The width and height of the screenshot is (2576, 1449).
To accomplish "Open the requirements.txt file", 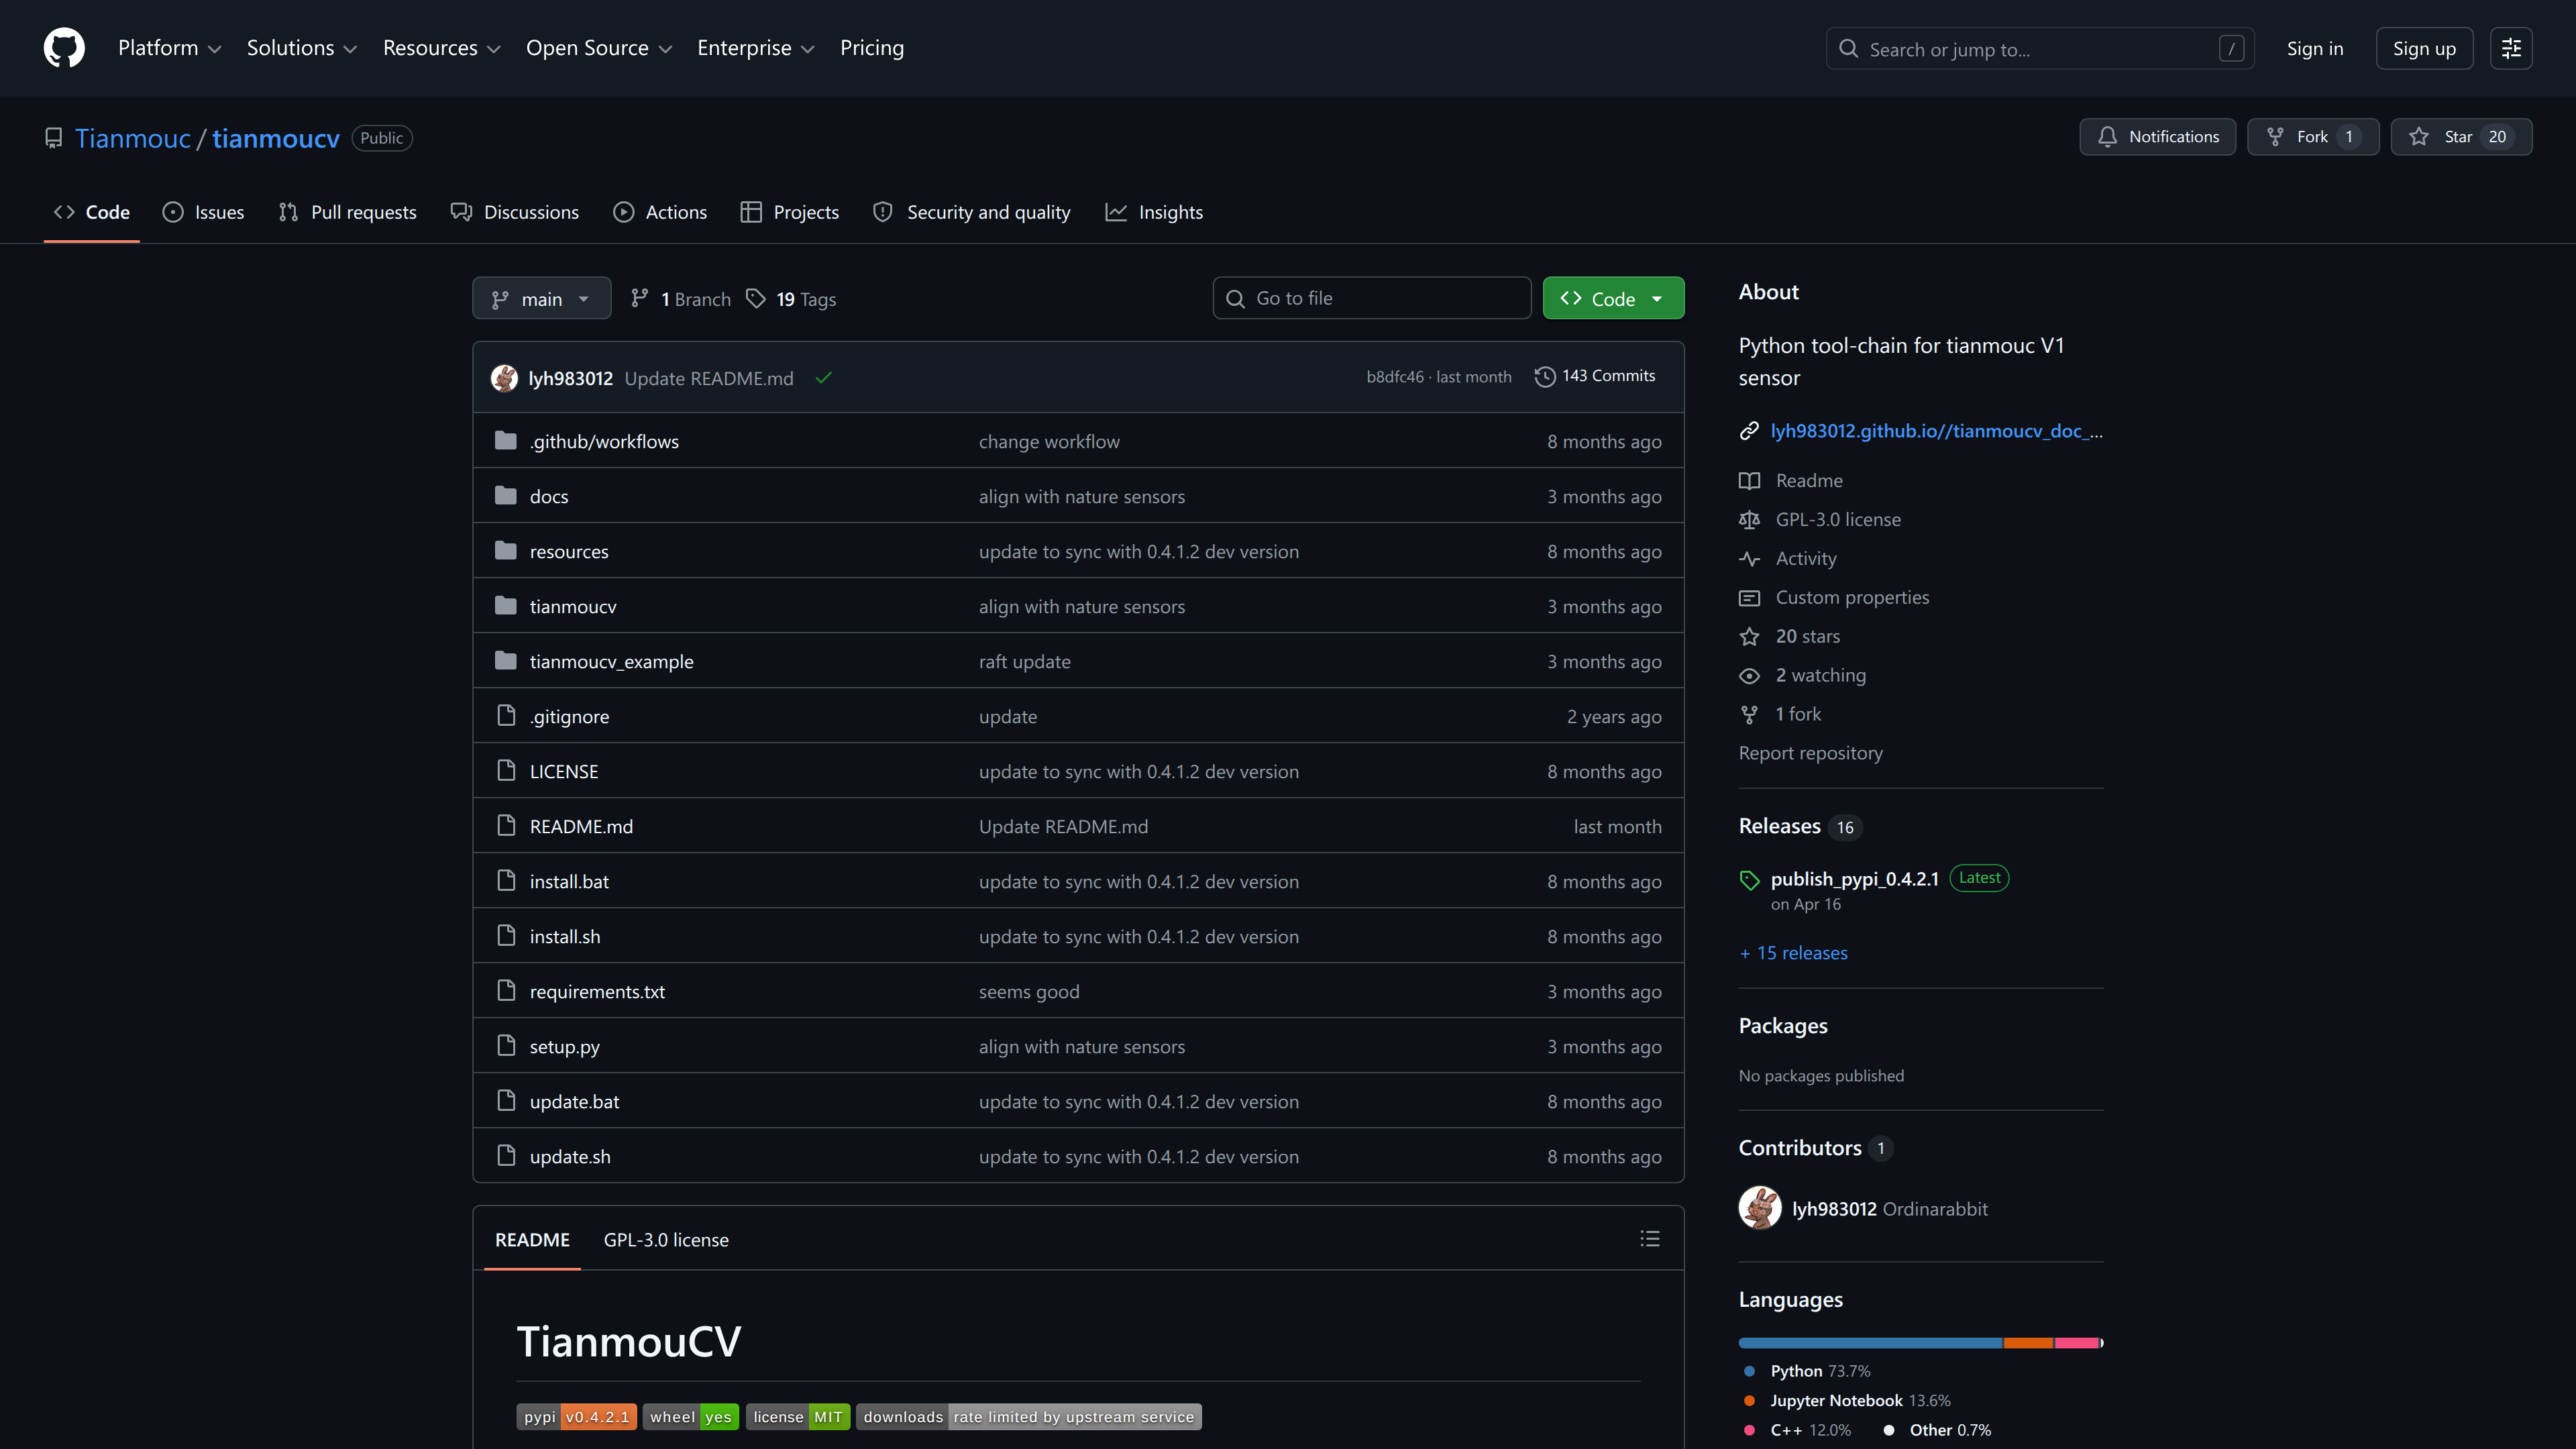I will click(x=597, y=992).
